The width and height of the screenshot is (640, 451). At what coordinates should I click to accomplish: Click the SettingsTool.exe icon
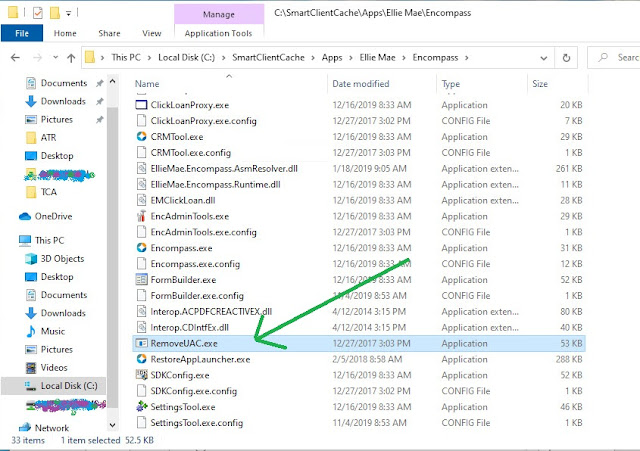click(x=141, y=407)
